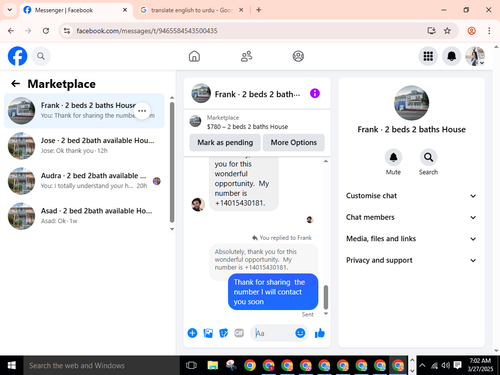Expand Customise chat section
Image resolution: width=500 pixels, height=375 pixels.
[x=411, y=196]
